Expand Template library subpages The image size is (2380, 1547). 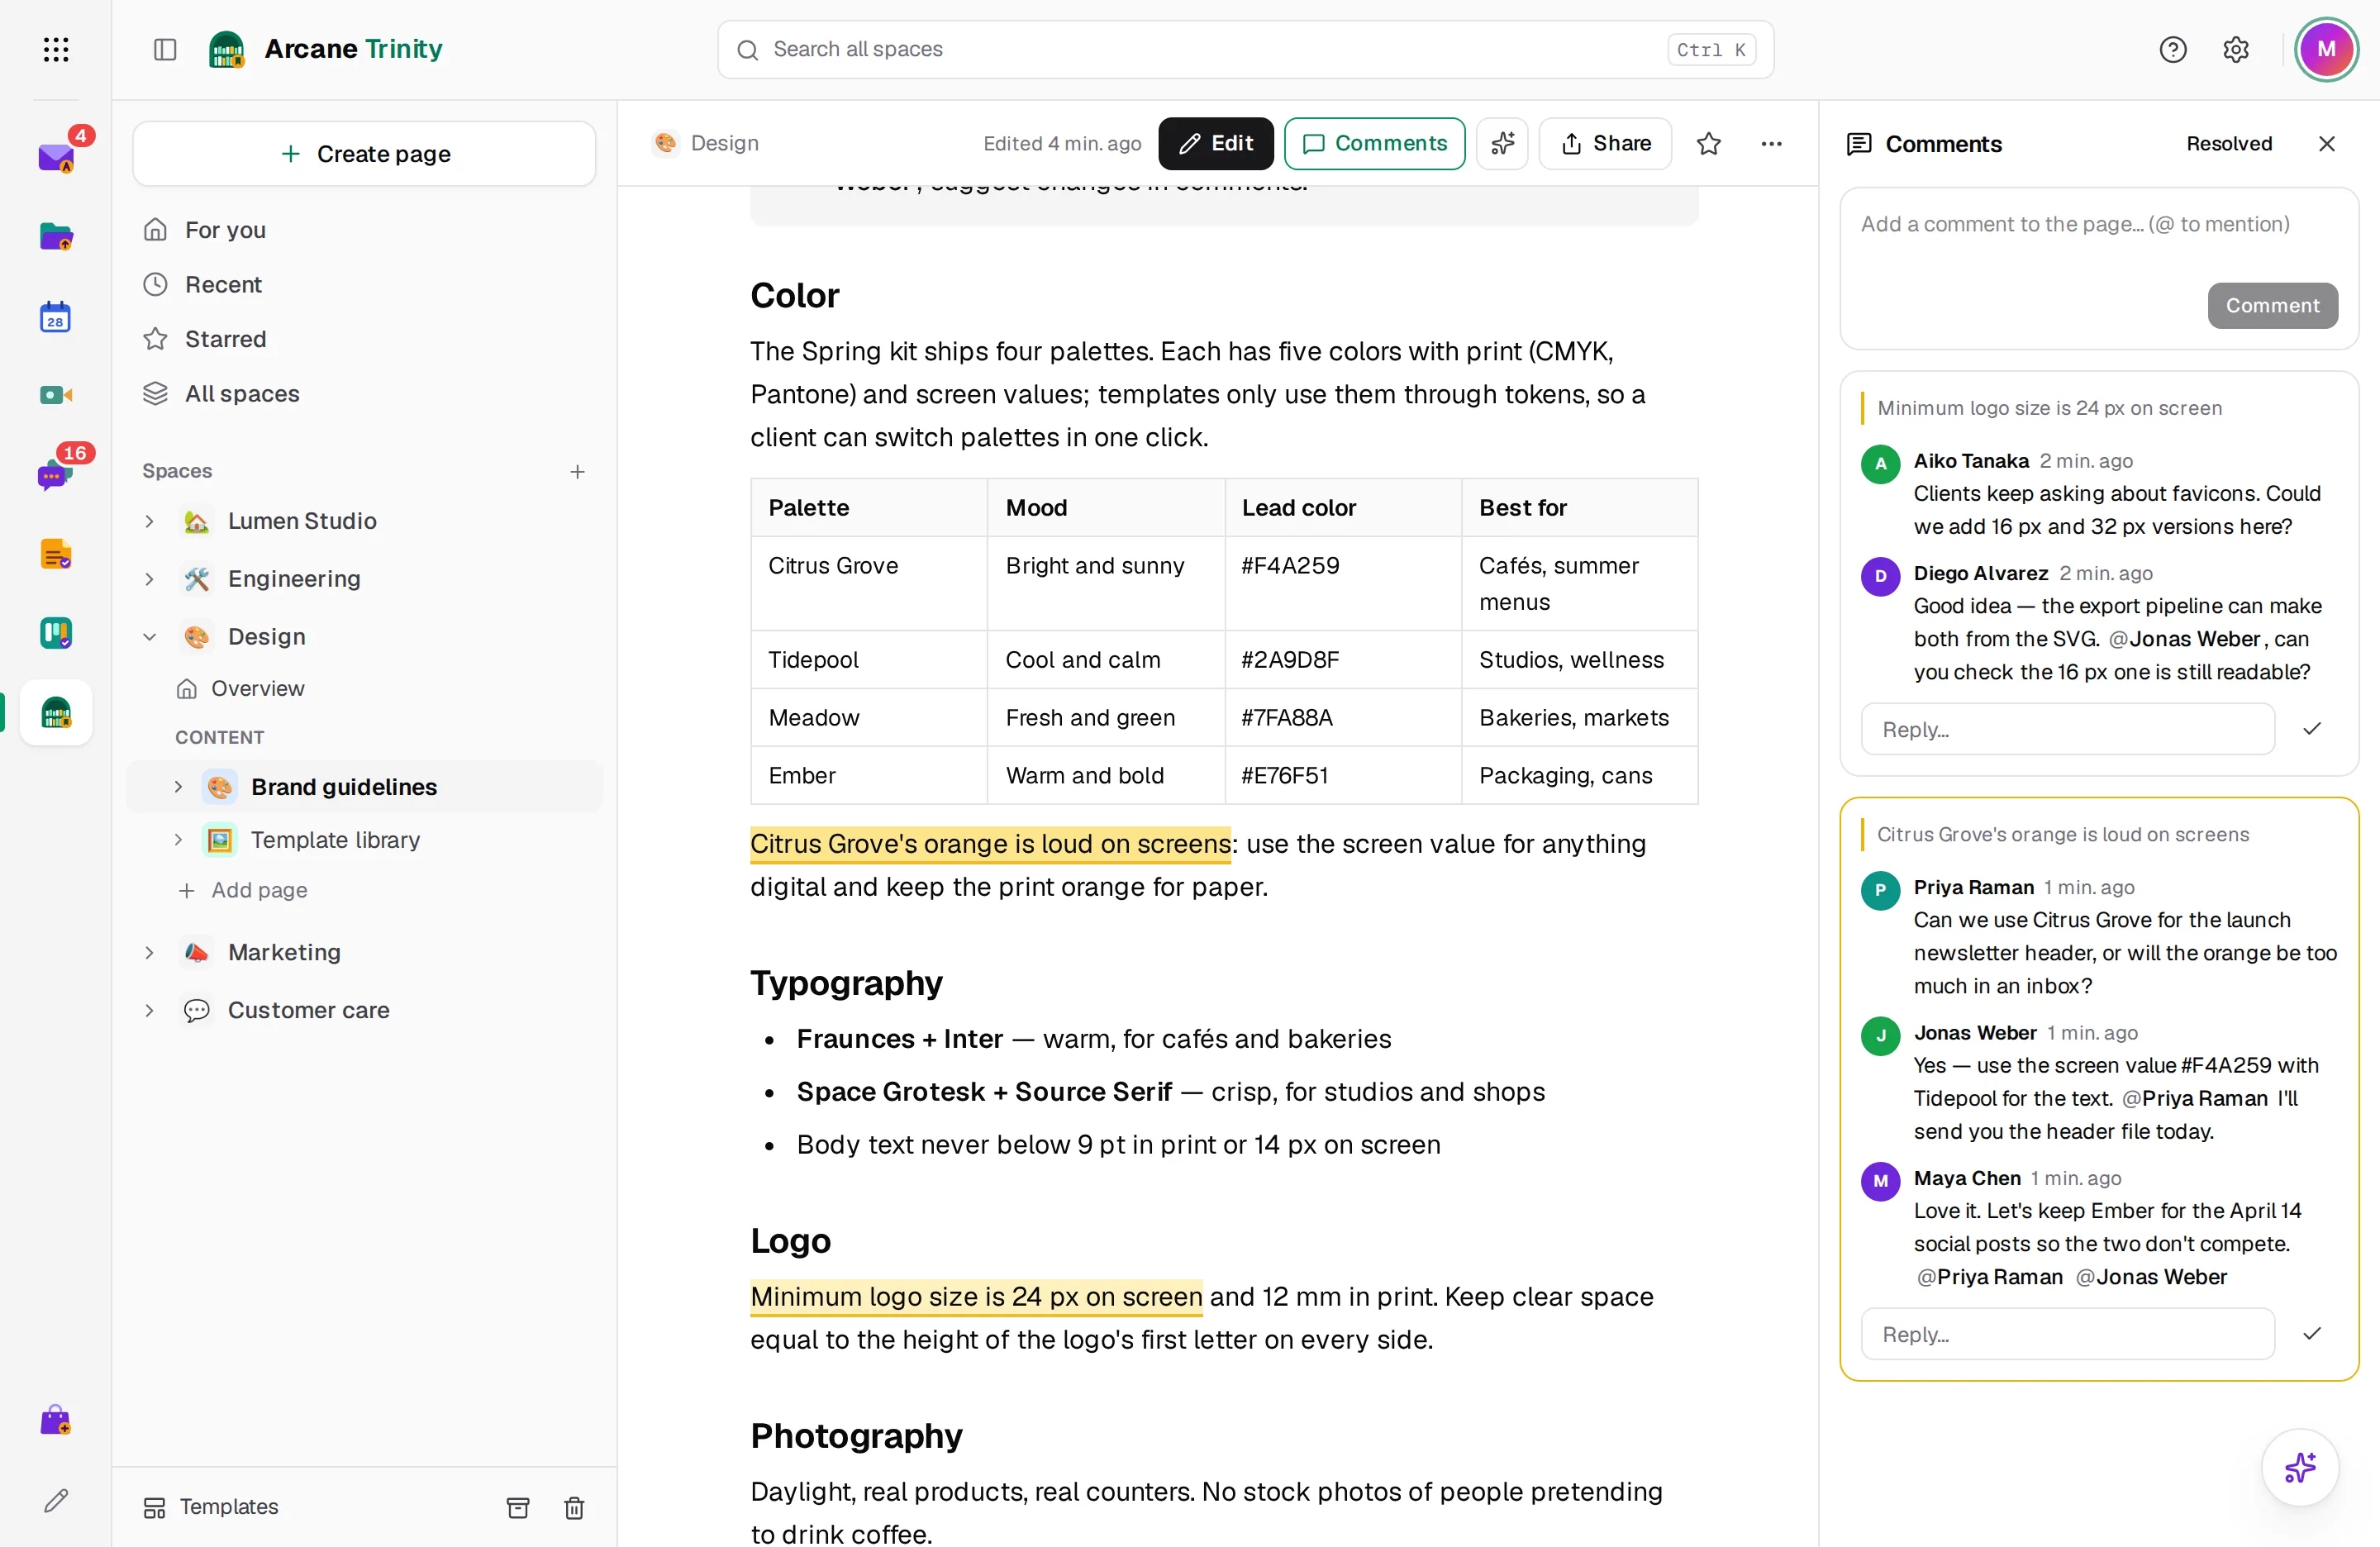178,840
